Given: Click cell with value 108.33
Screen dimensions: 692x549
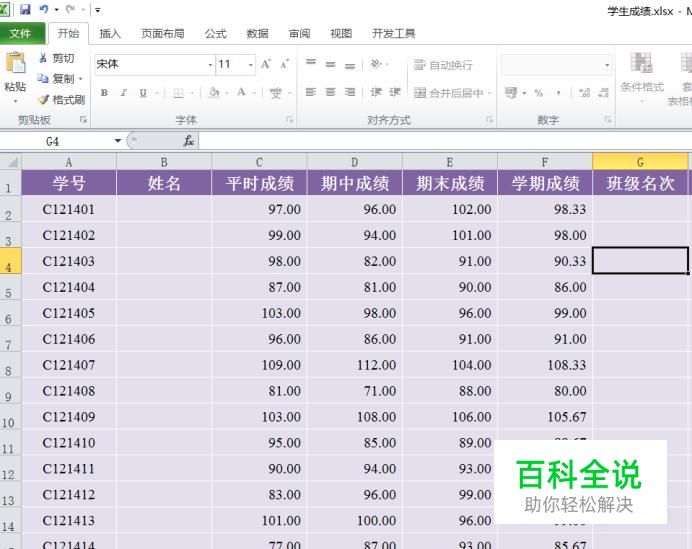Looking at the screenshot, I should click(545, 365).
